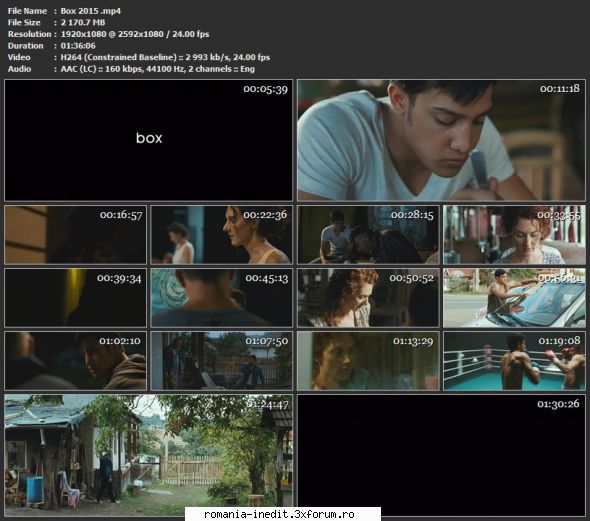Open the 00:45:13 thumbnail of man's back
This screenshot has width=590, height=521.
(221, 298)
